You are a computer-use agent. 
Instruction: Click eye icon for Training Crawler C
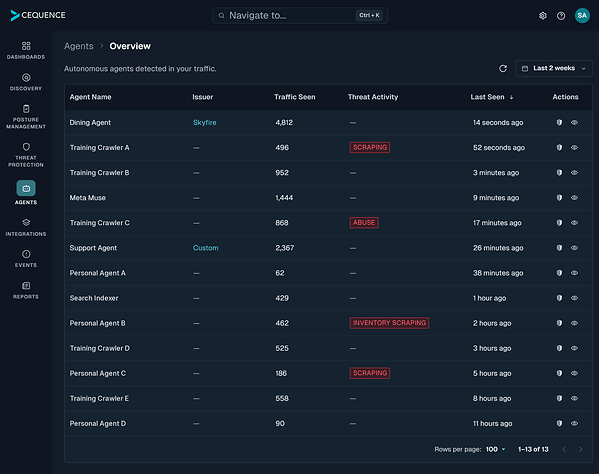[574, 223]
